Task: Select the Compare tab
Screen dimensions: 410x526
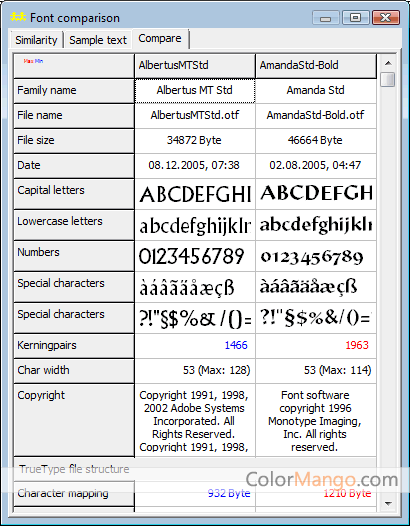Action: pyautogui.click(x=160, y=38)
